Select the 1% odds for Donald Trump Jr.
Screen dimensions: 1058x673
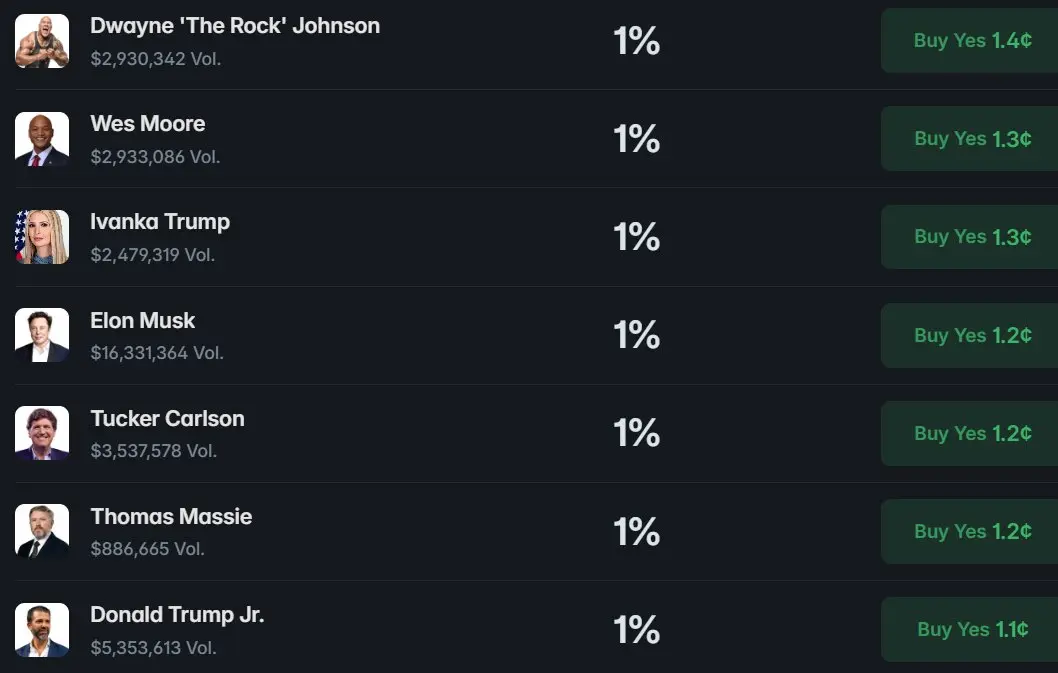coord(636,630)
